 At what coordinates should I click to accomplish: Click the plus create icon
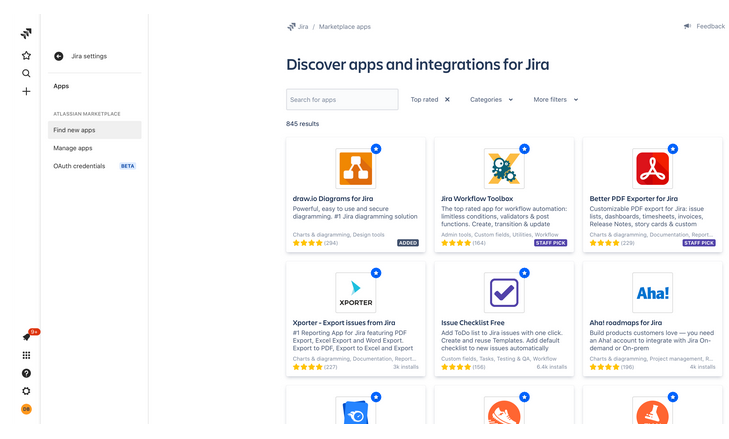26,91
